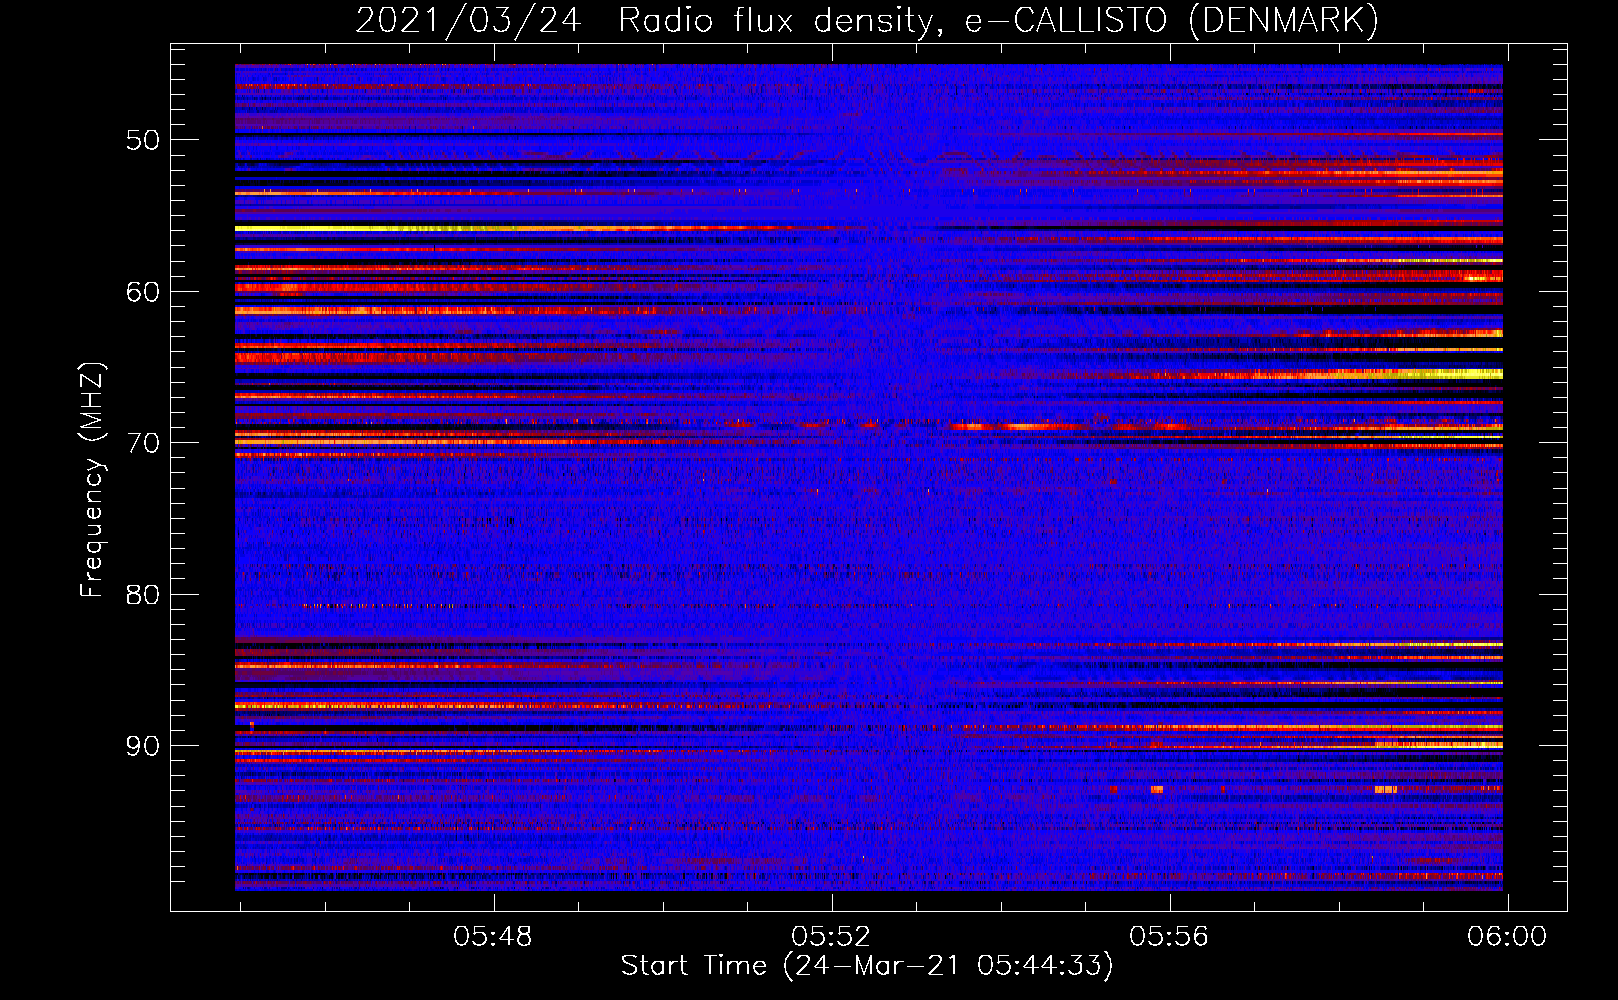Screen dimensions: 1618x1000
Task: Click the 50 MHz frequency tick label
Action: pos(143,140)
